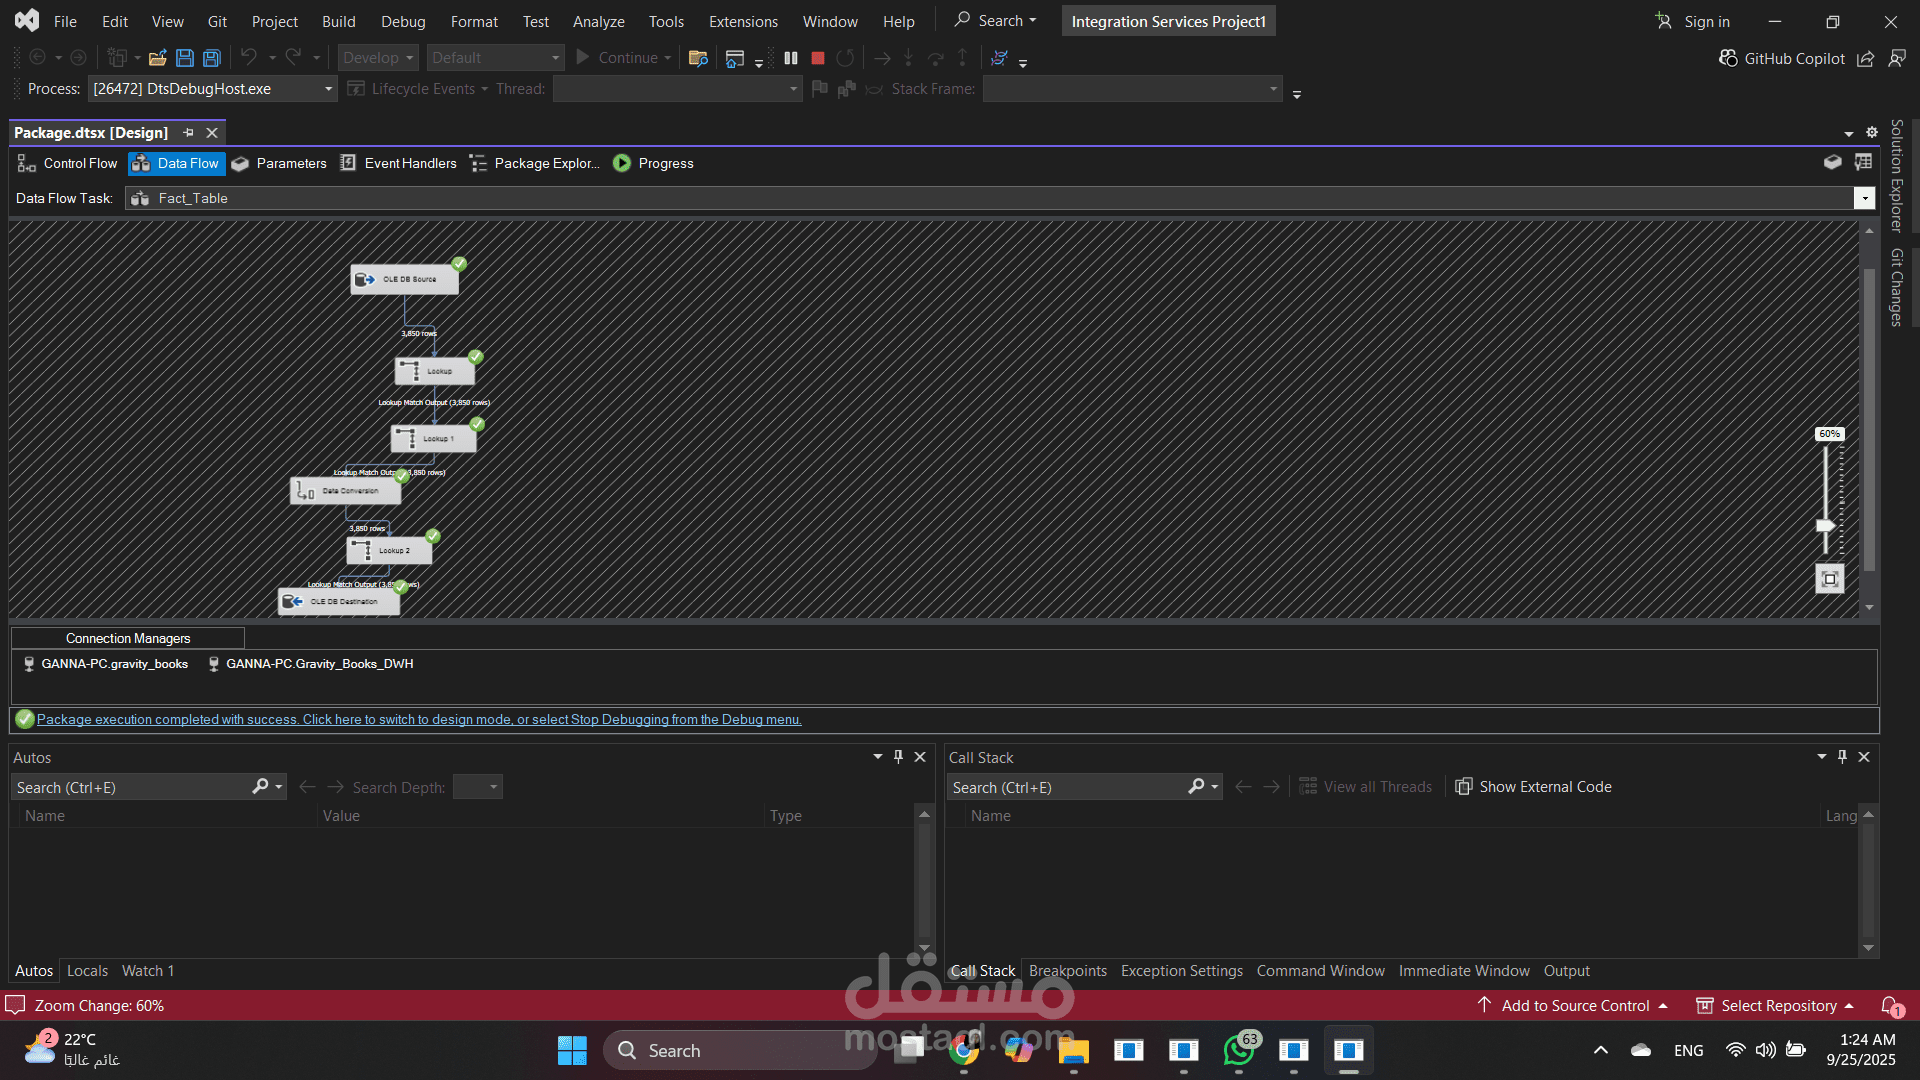Open the SSIS Toolbox icon at top right
This screenshot has width=1920, height=1080.
1832,163
